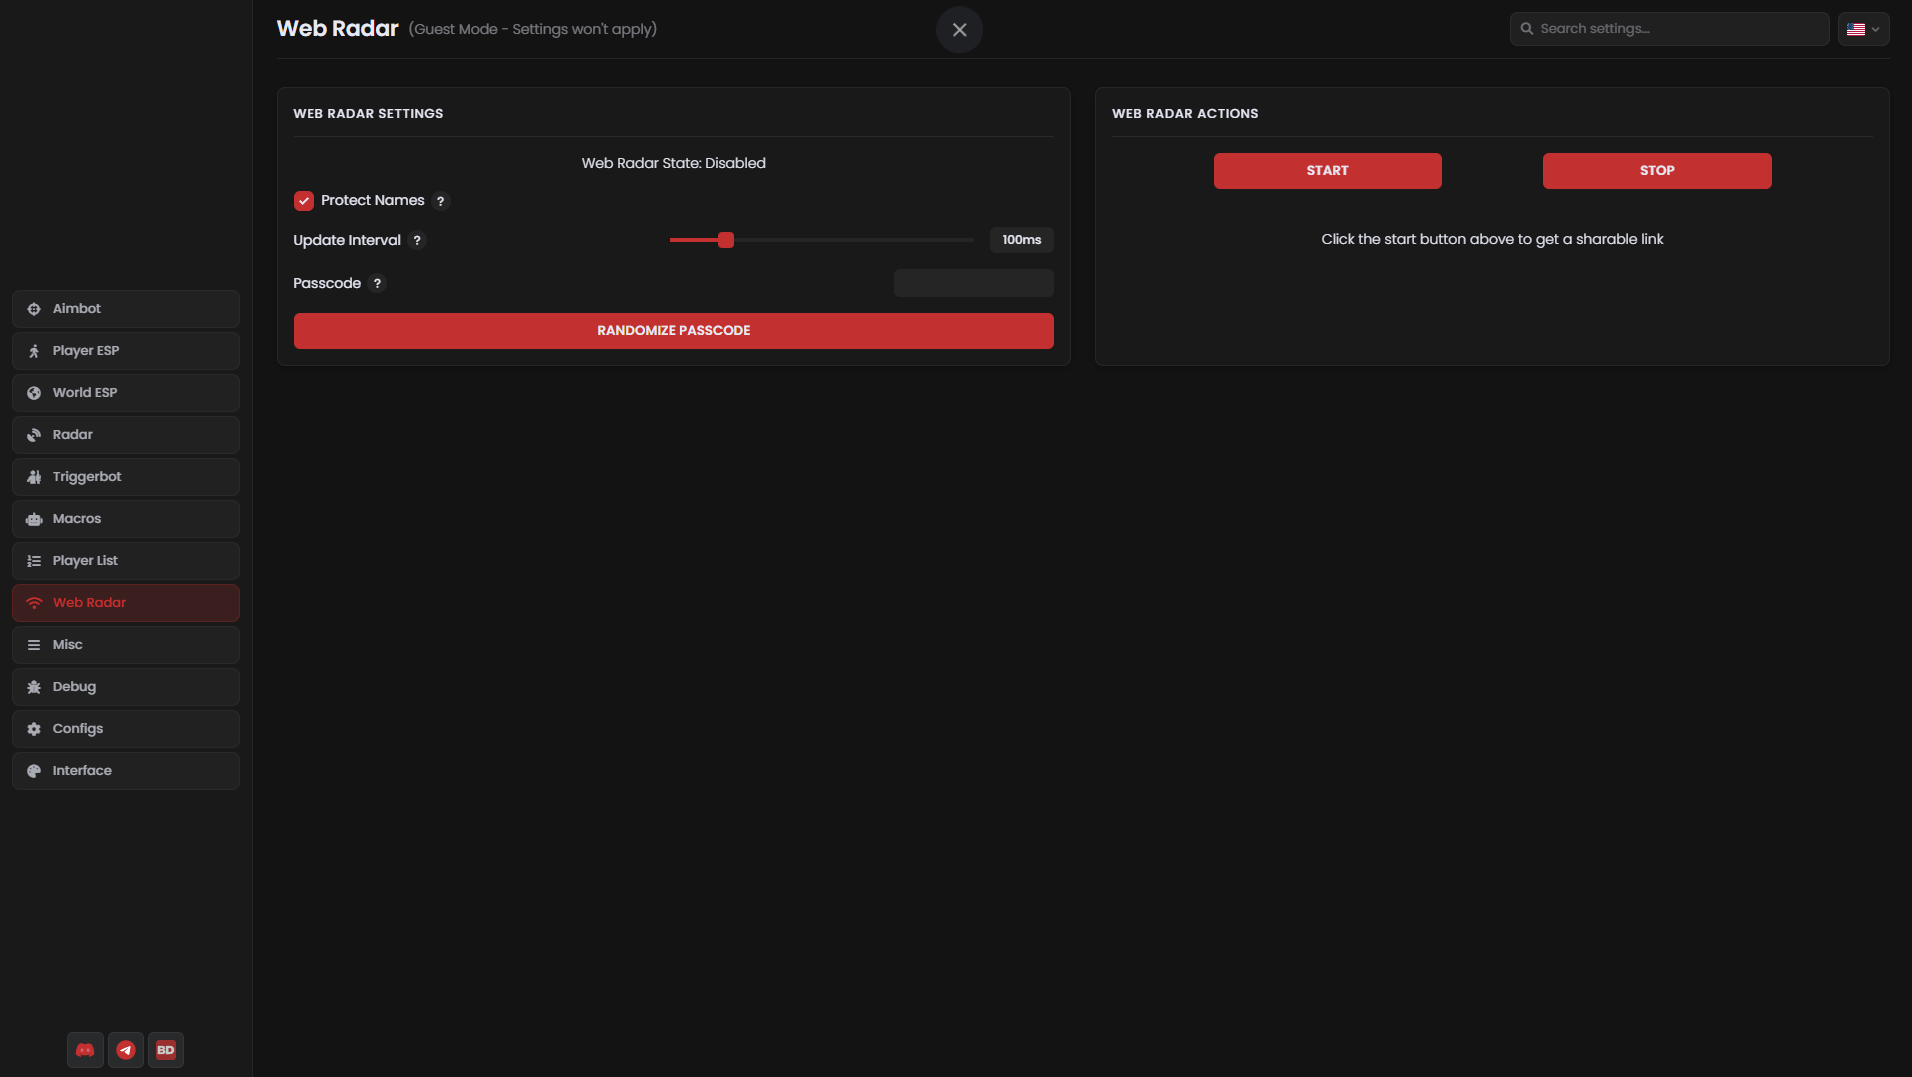Image resolution: width=1912 pixels, height=1077 pixels.
Task: Show help for Update Interval
Action: [417, 240]
